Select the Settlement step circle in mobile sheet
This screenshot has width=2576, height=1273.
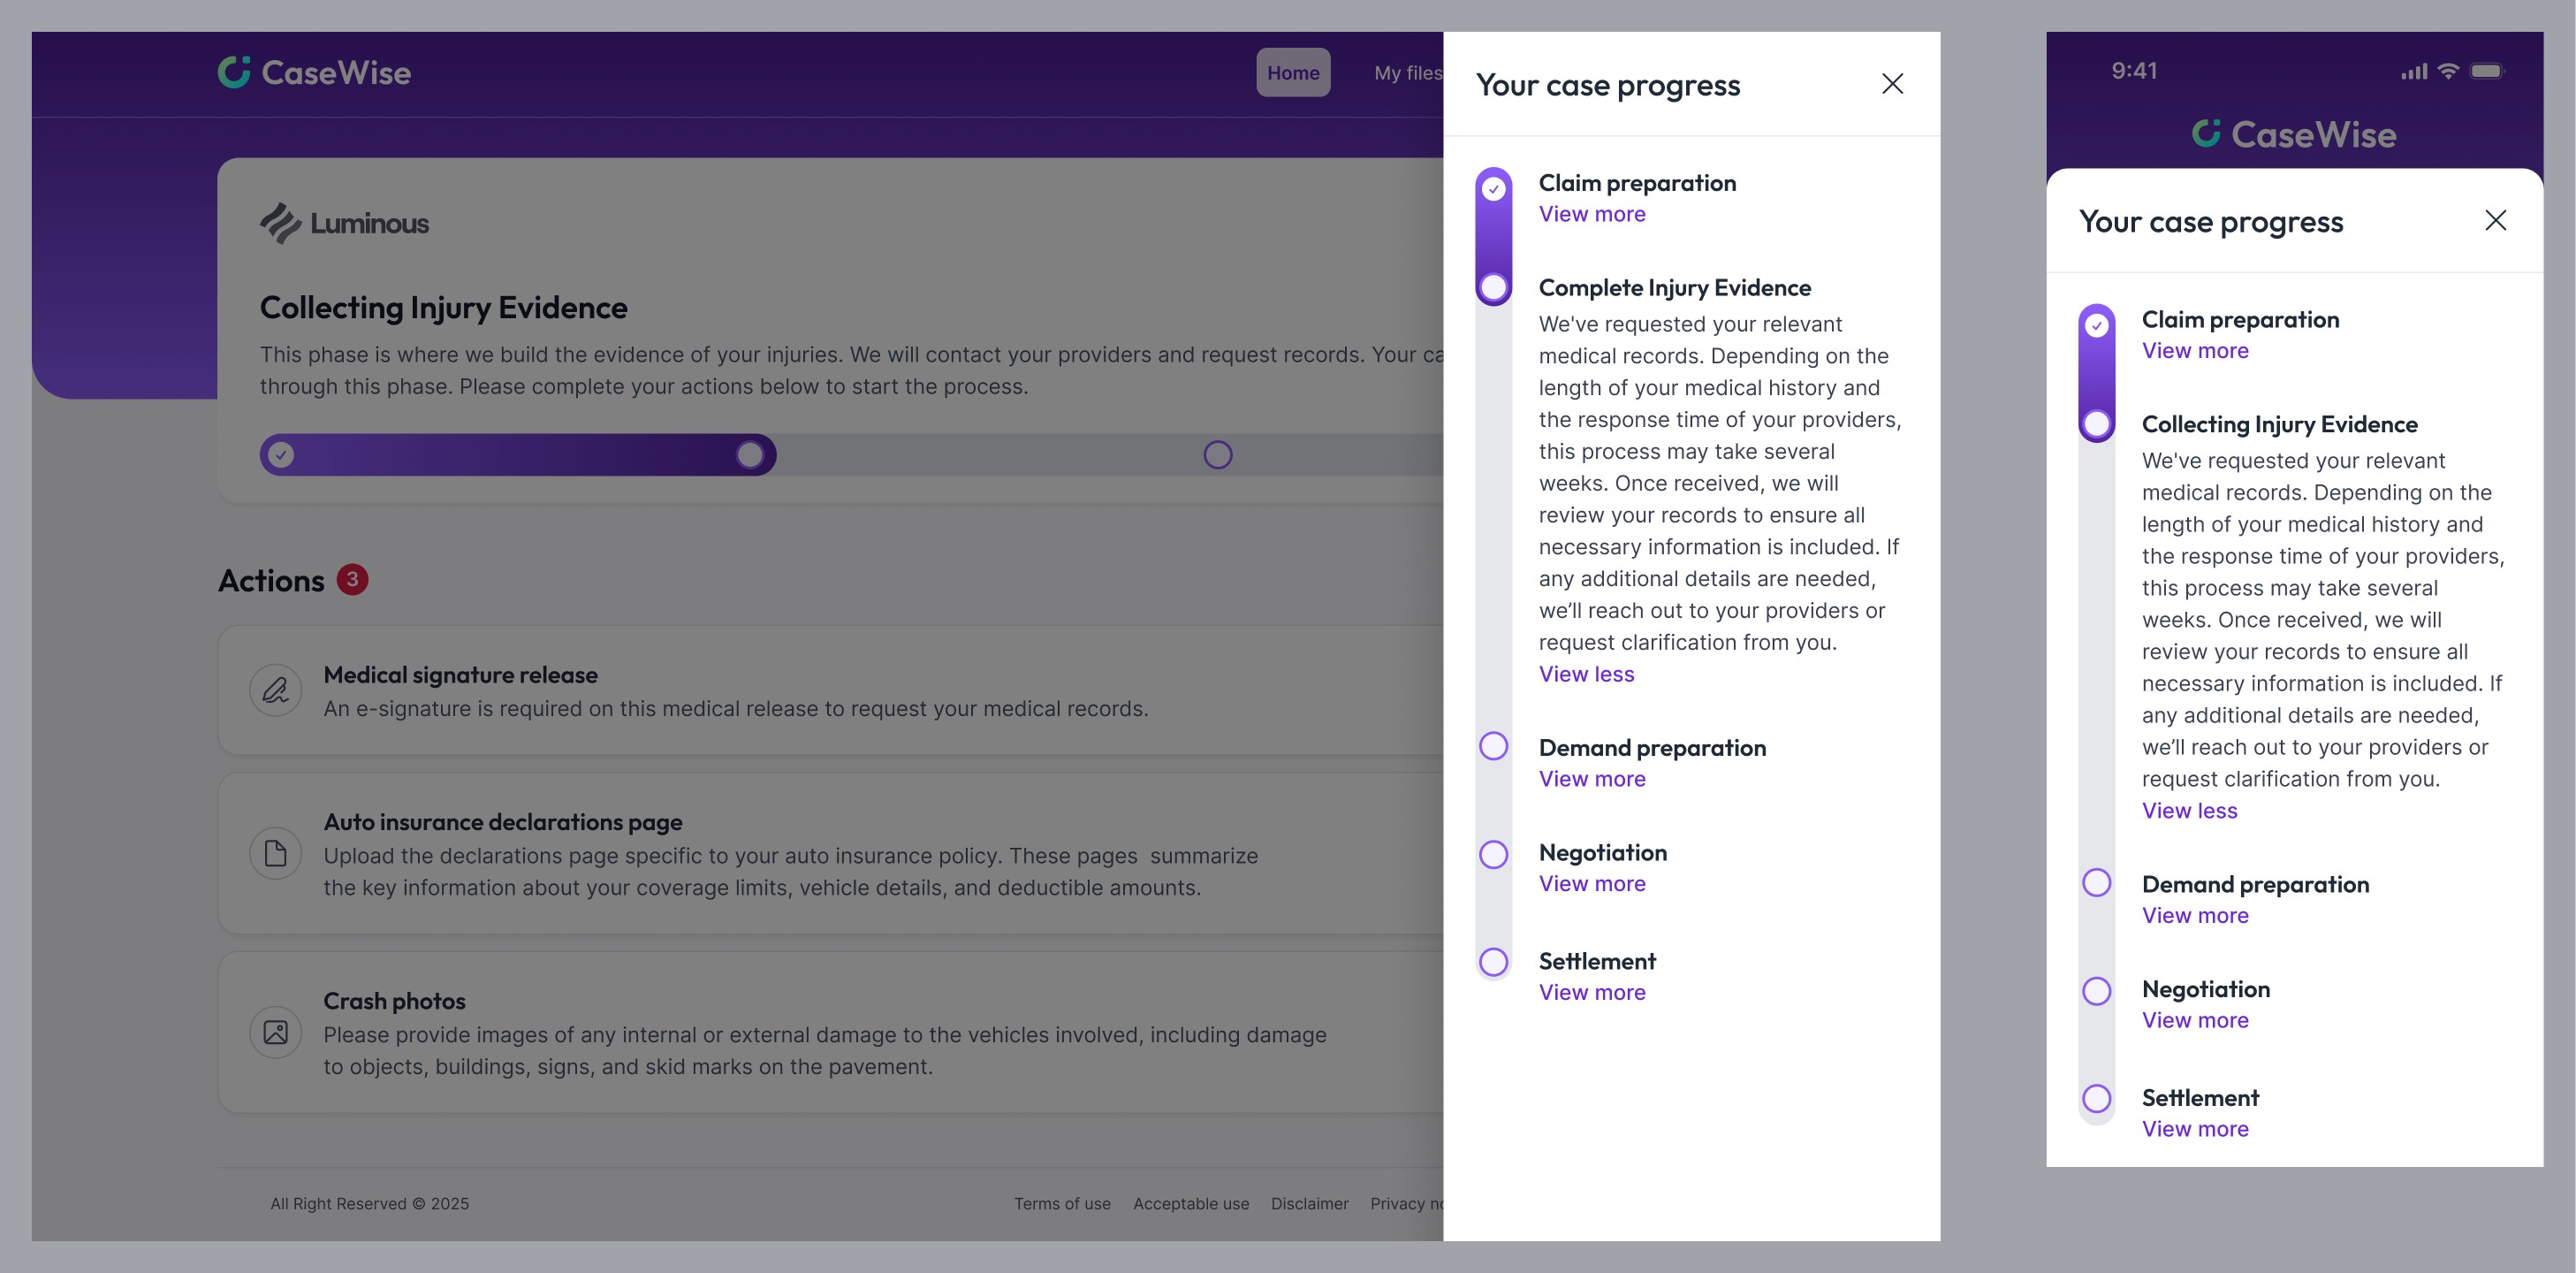[2096, 1098]
